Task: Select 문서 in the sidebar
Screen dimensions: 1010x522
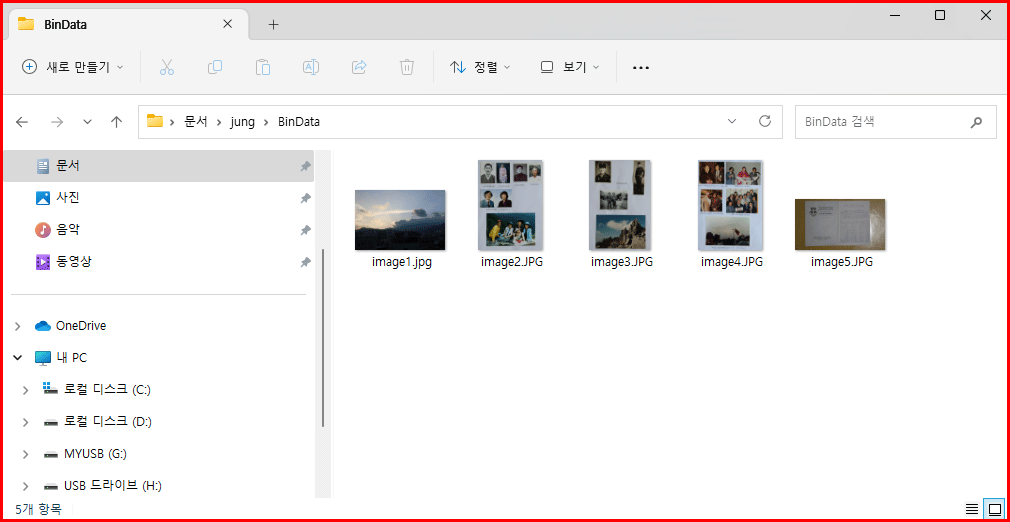Action: coord(158,166)
